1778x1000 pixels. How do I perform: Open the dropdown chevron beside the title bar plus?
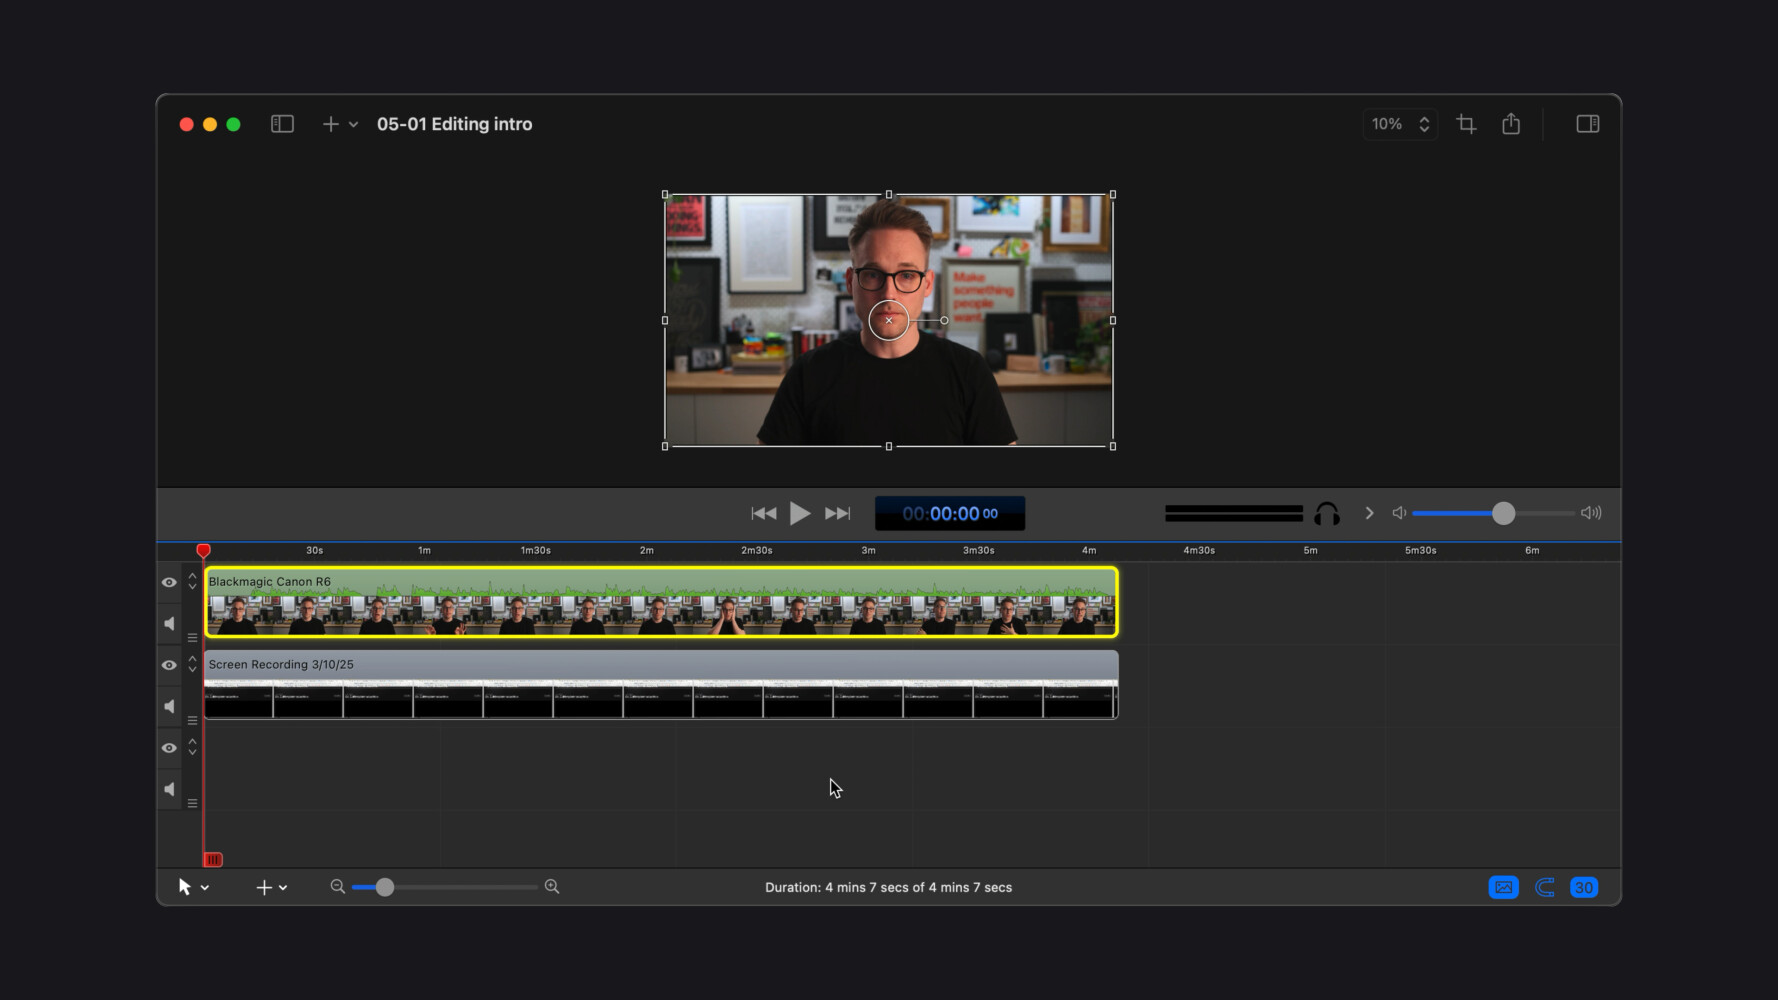[x=353, y=125]
